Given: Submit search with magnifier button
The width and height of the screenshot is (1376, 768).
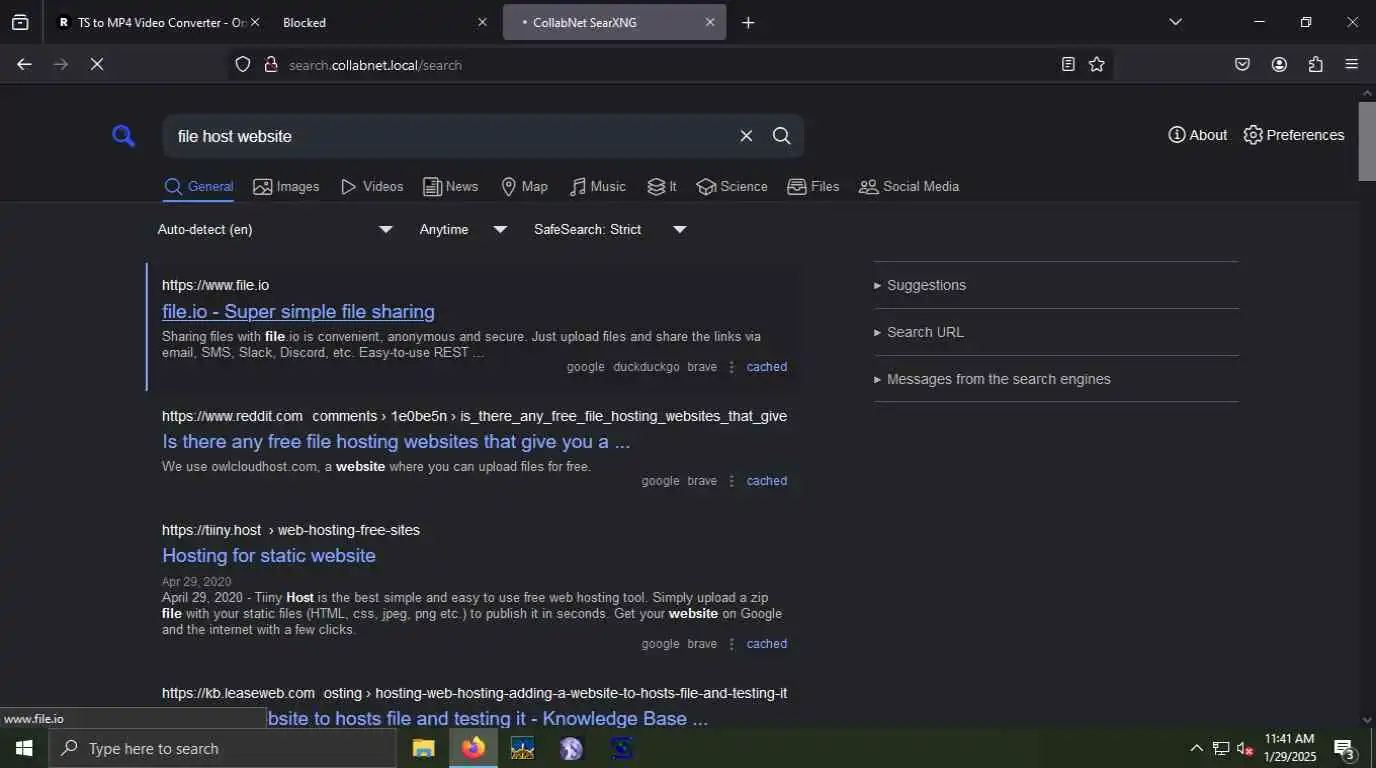Looking at the screenshot, I should click(782, 136).
